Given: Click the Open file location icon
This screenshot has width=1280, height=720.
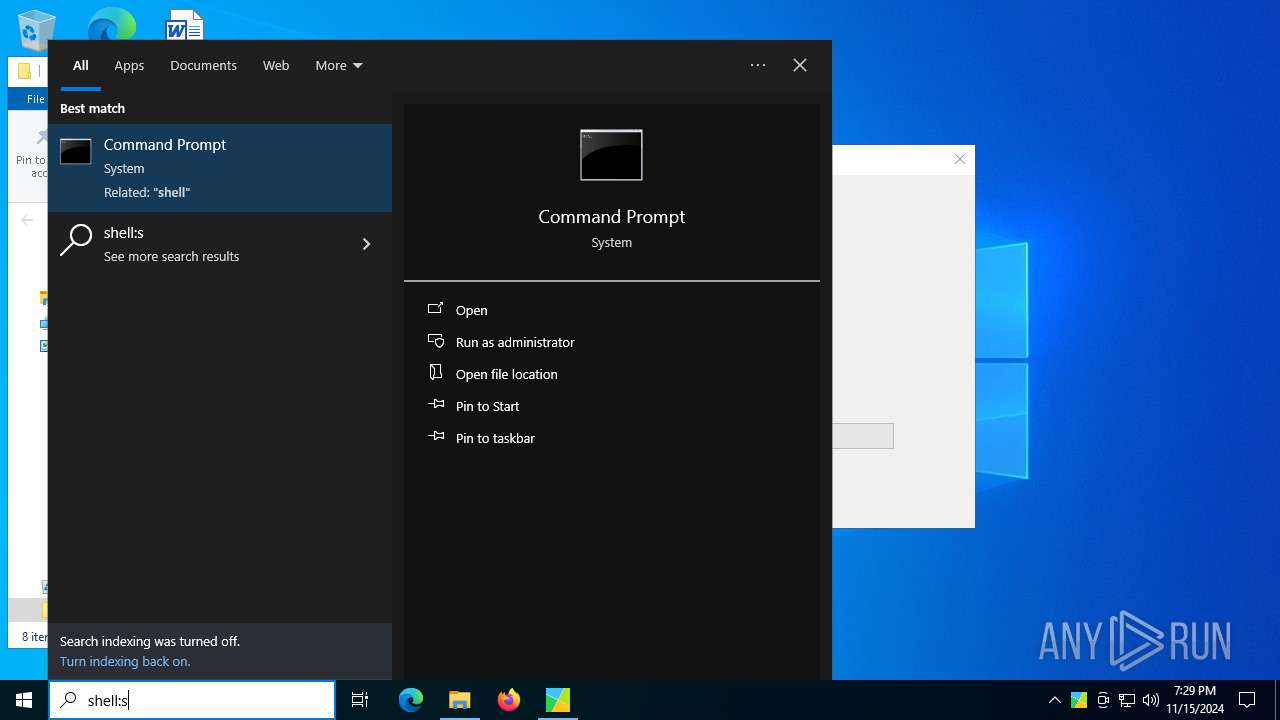Looking at the screenshot, I should (436, 372).
